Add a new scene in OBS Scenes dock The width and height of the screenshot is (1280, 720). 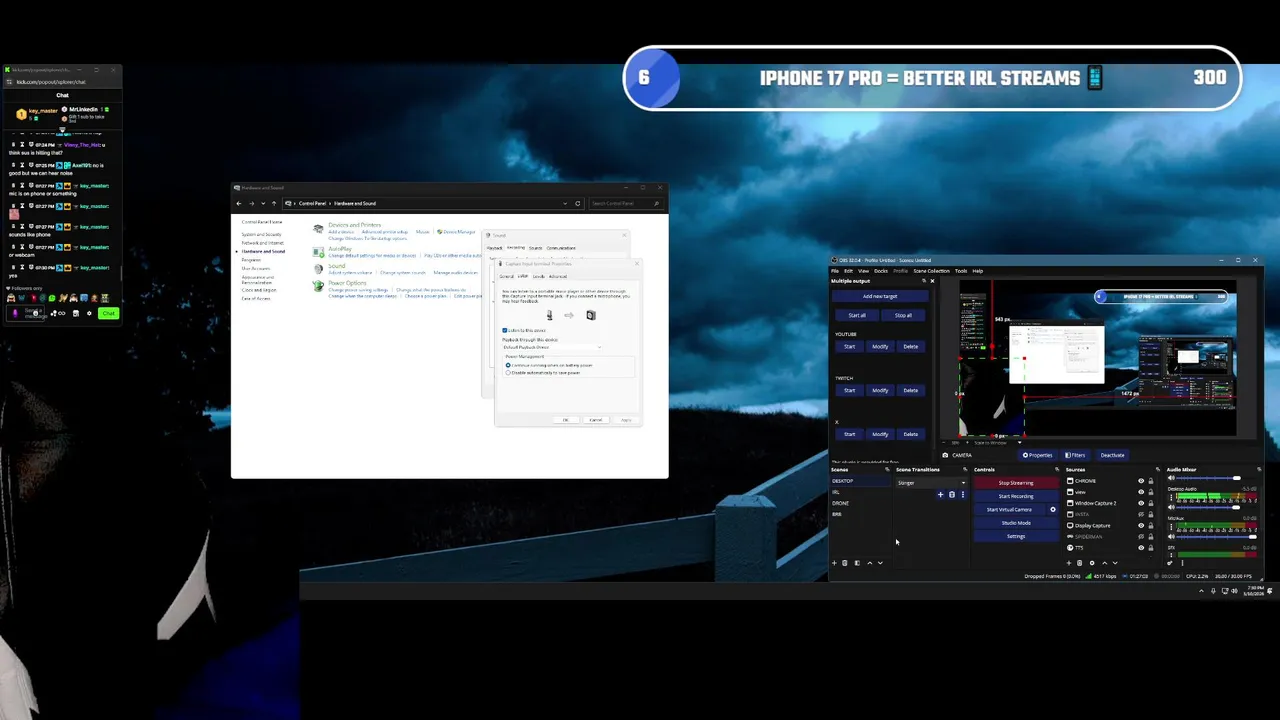point(834,563)
